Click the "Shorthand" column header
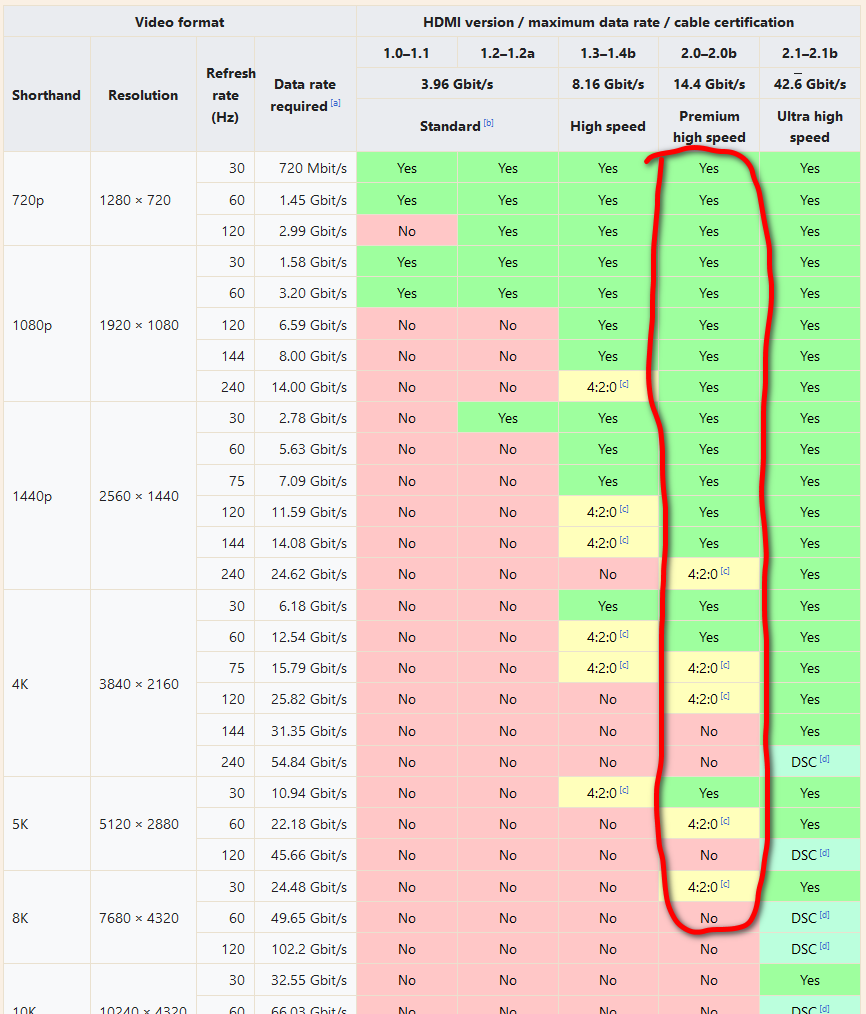The width and height of the screenshot is (866, 1014). point(47,95)
